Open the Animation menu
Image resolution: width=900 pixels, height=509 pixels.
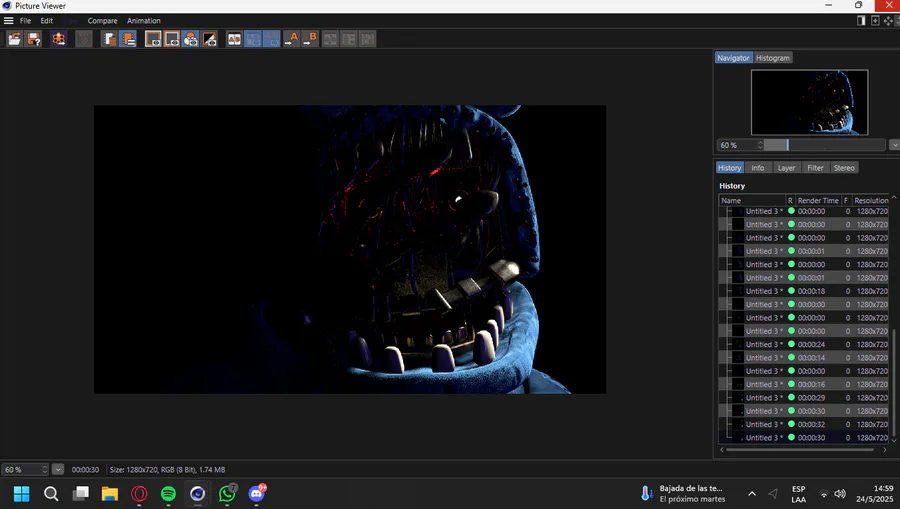[143, 21]
